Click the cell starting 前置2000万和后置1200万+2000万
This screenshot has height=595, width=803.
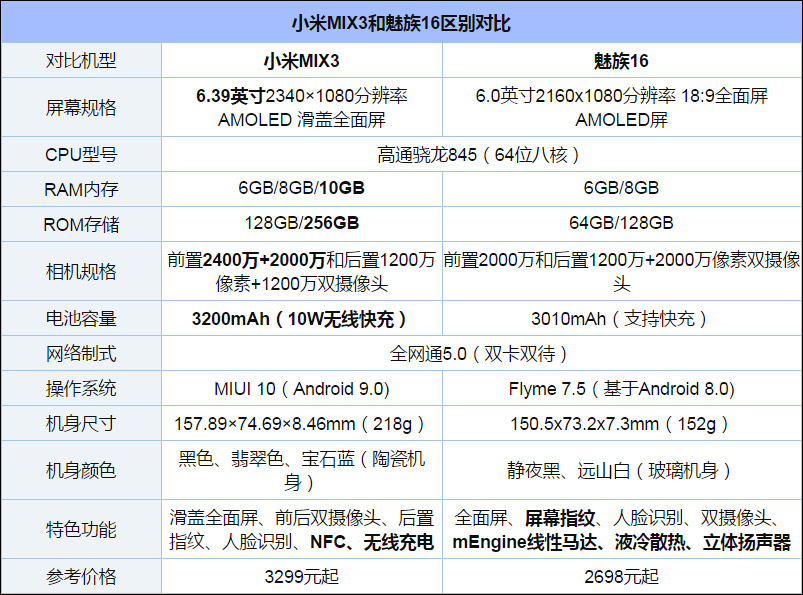tap(622, 271)
